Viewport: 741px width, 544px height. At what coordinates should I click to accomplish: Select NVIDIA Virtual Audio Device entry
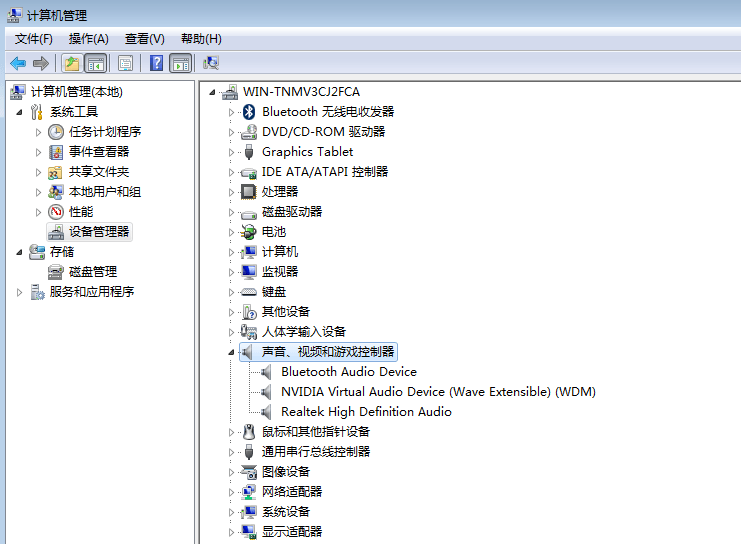(x=438, y=392)
